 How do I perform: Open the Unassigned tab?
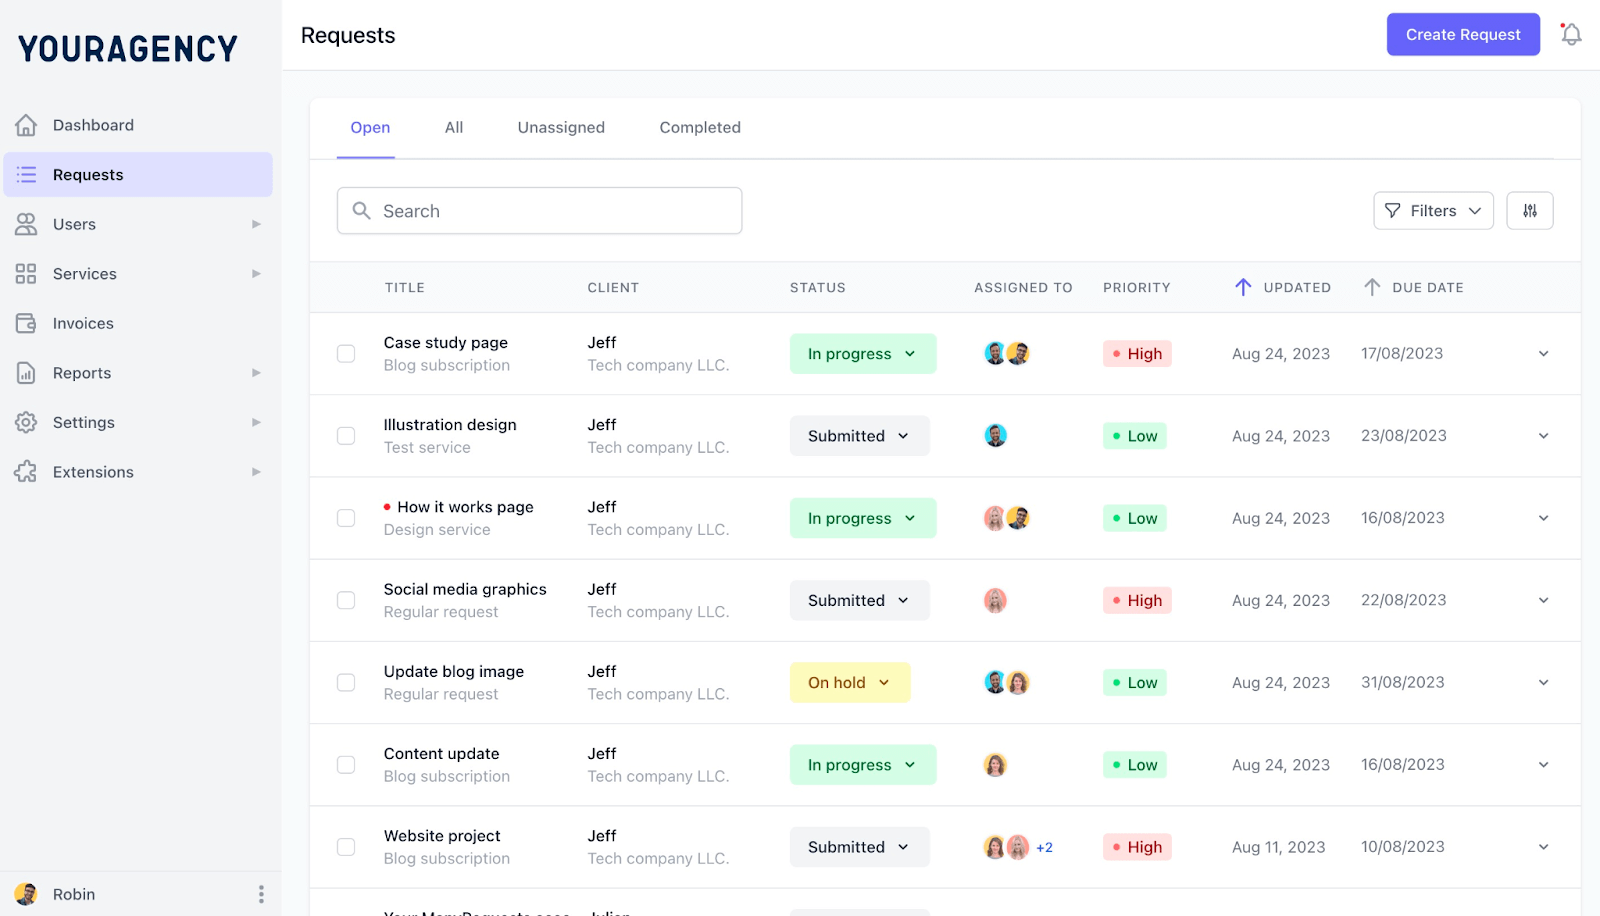[x=561, y=127]
